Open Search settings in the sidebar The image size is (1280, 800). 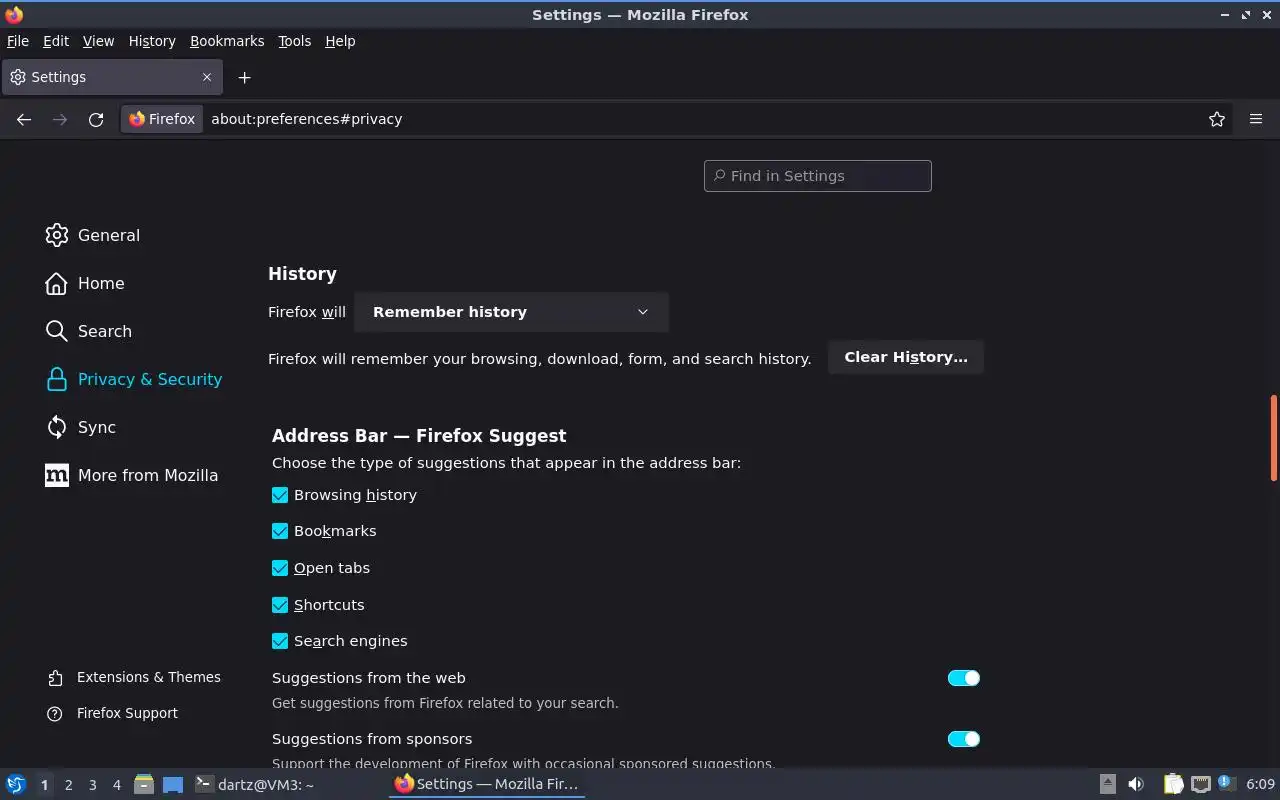pos(88,331)
